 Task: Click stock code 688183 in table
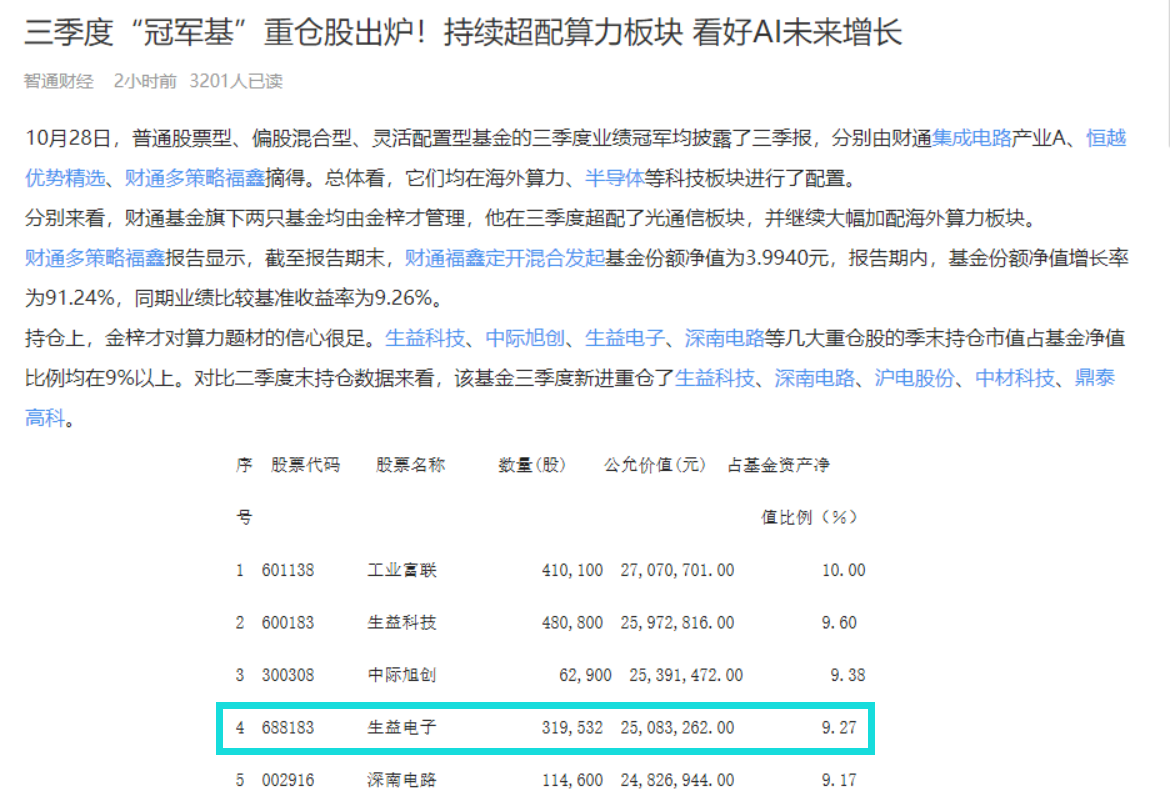coord(288,727)
